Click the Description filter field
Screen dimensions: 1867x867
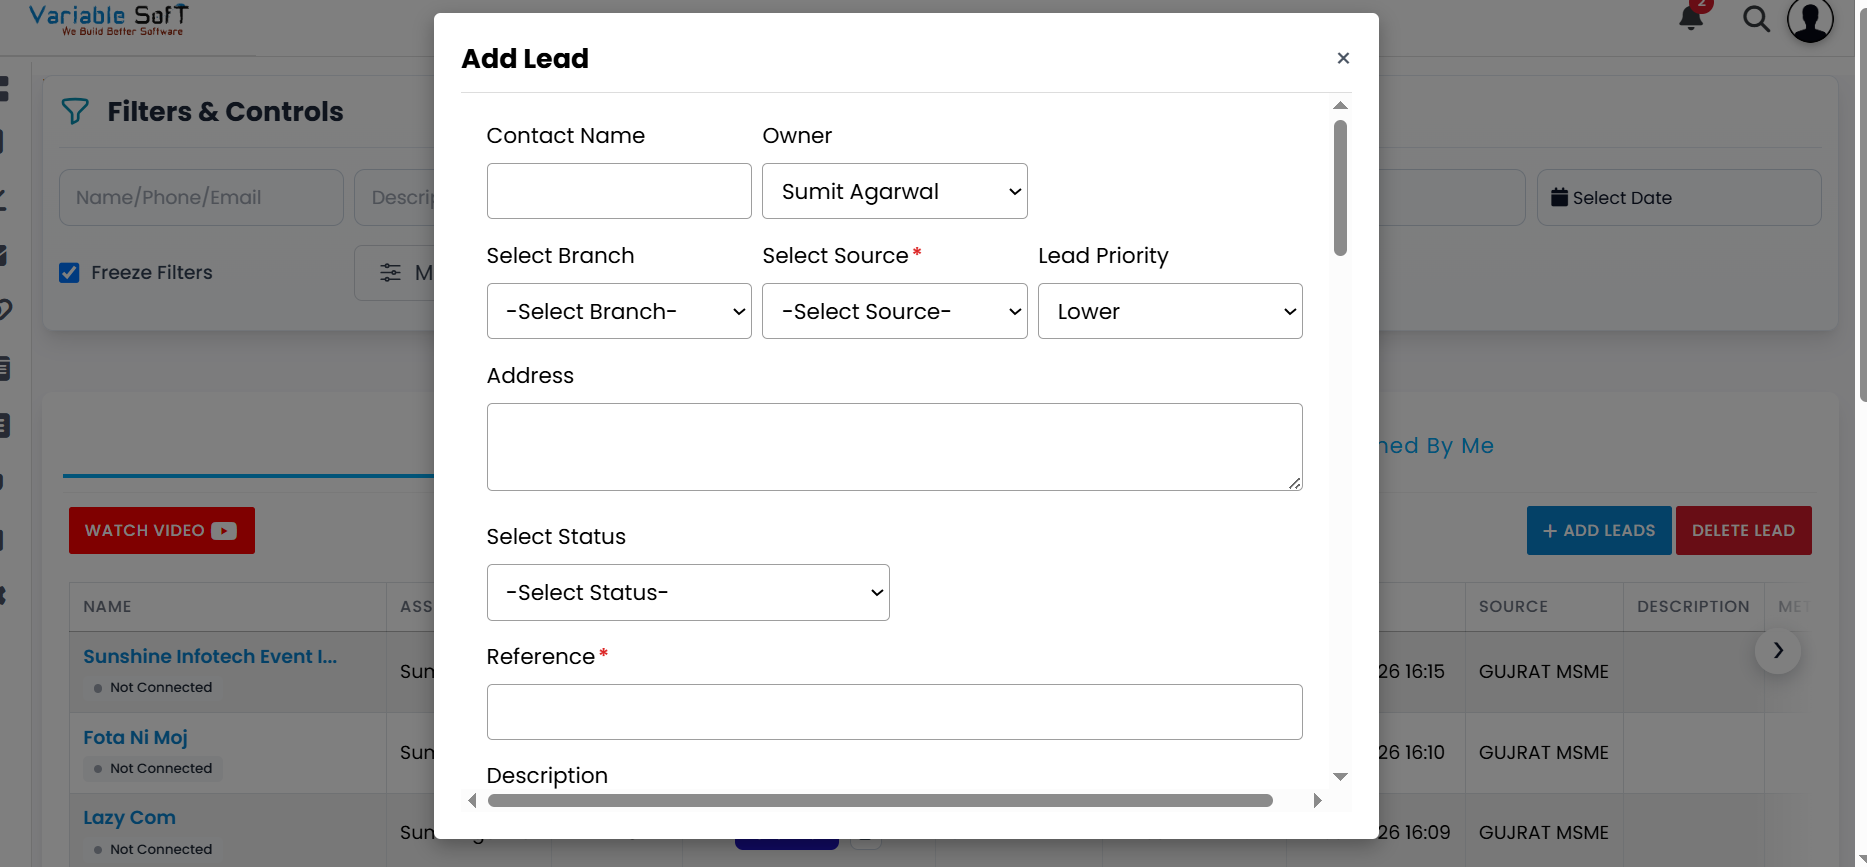click(x=396, y=197)
